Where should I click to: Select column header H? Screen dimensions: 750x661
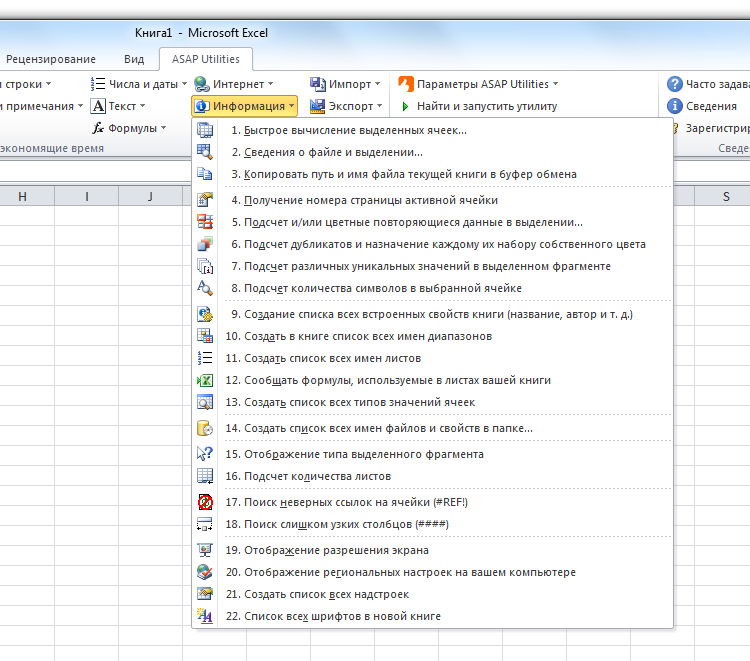tap(22, 196)
